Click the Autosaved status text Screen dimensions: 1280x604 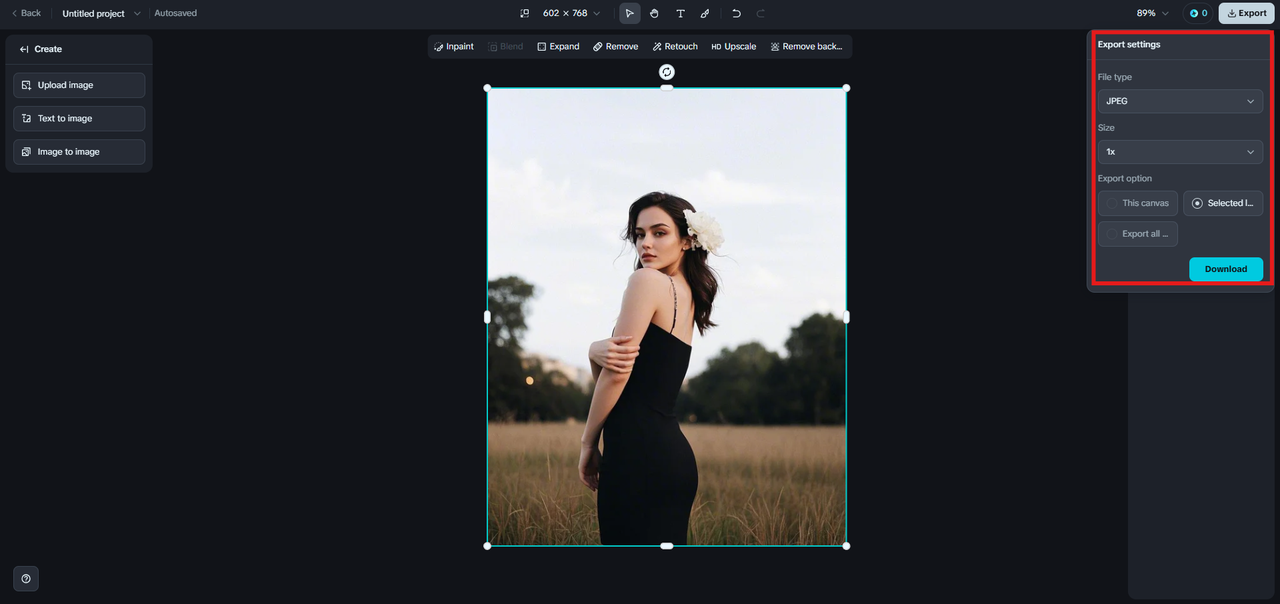pos(176,13)
